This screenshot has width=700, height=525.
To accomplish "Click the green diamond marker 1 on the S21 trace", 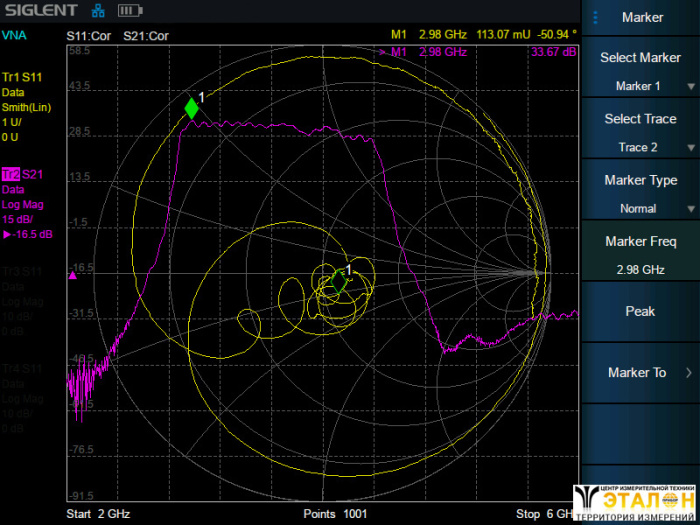I will coord(191,109).
